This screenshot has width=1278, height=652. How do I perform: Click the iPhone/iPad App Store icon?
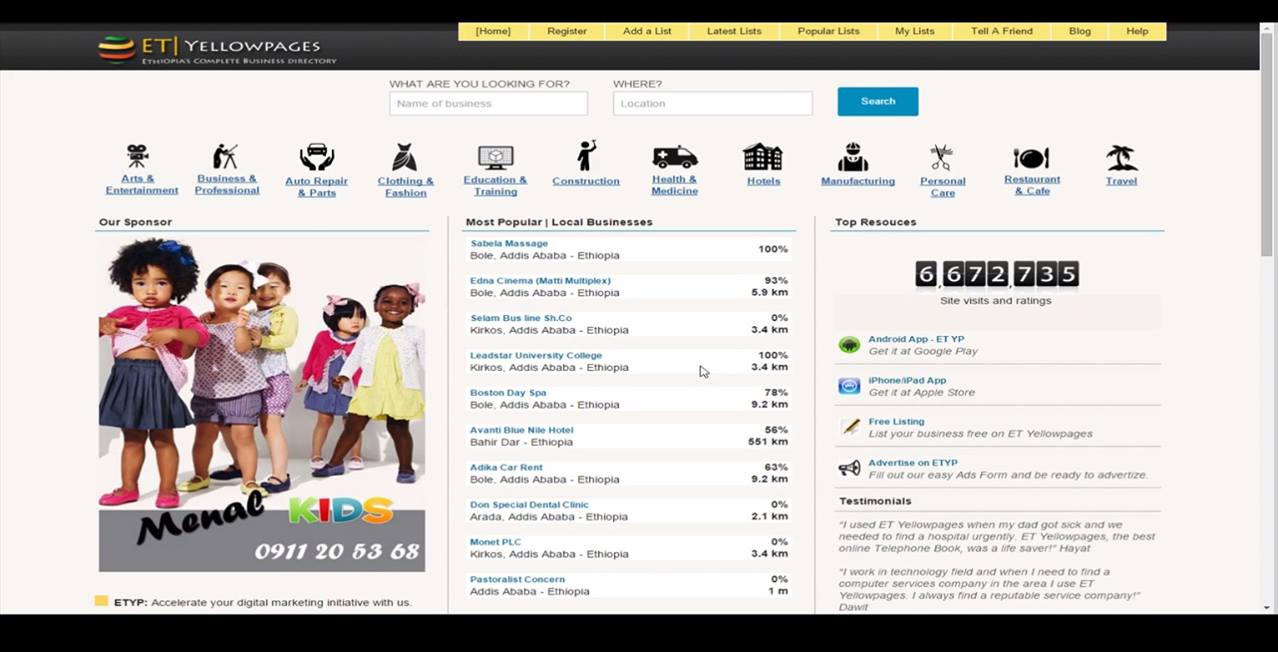coord(849,386)
